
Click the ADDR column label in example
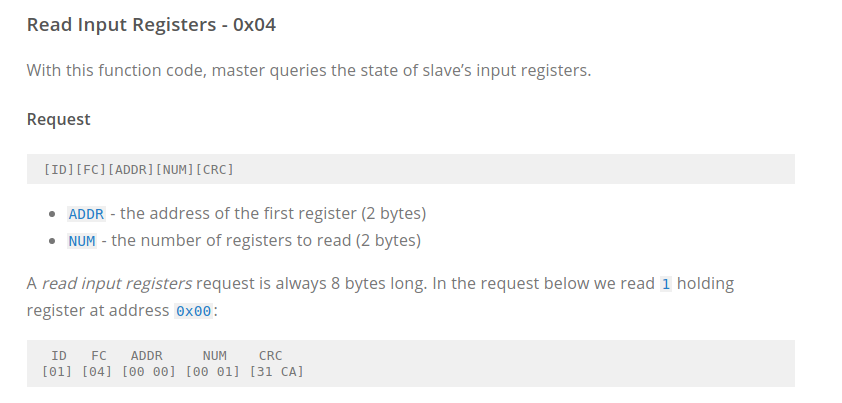click(x=147, y=356)
